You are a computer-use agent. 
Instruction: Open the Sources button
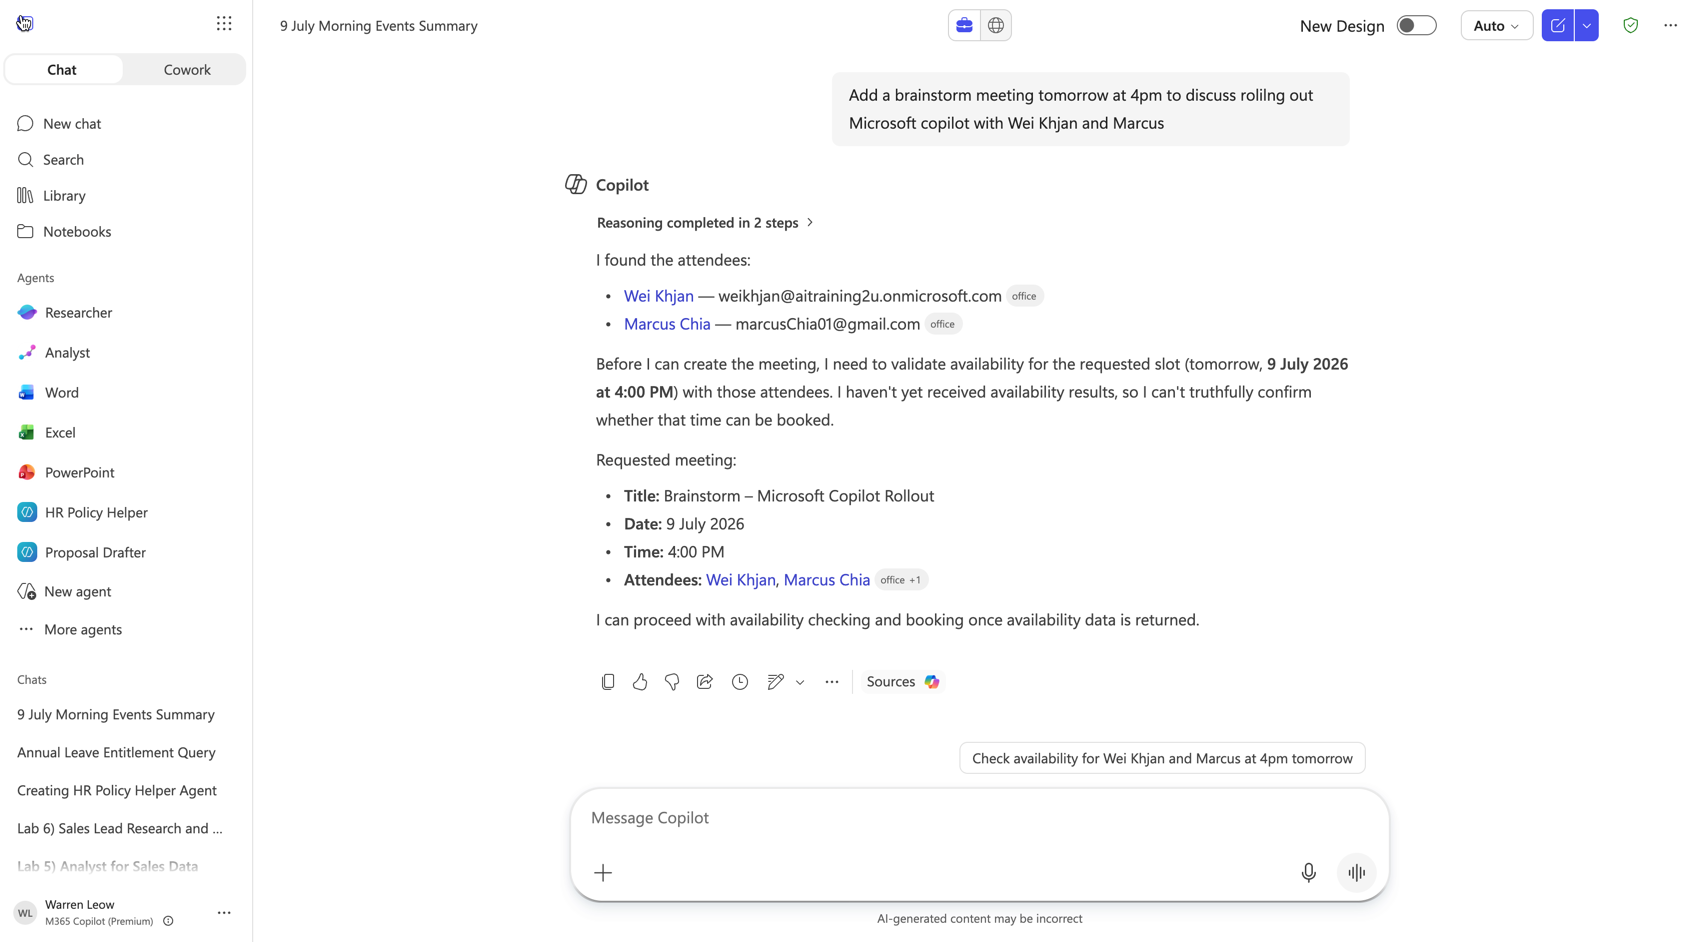coord(903,682)
